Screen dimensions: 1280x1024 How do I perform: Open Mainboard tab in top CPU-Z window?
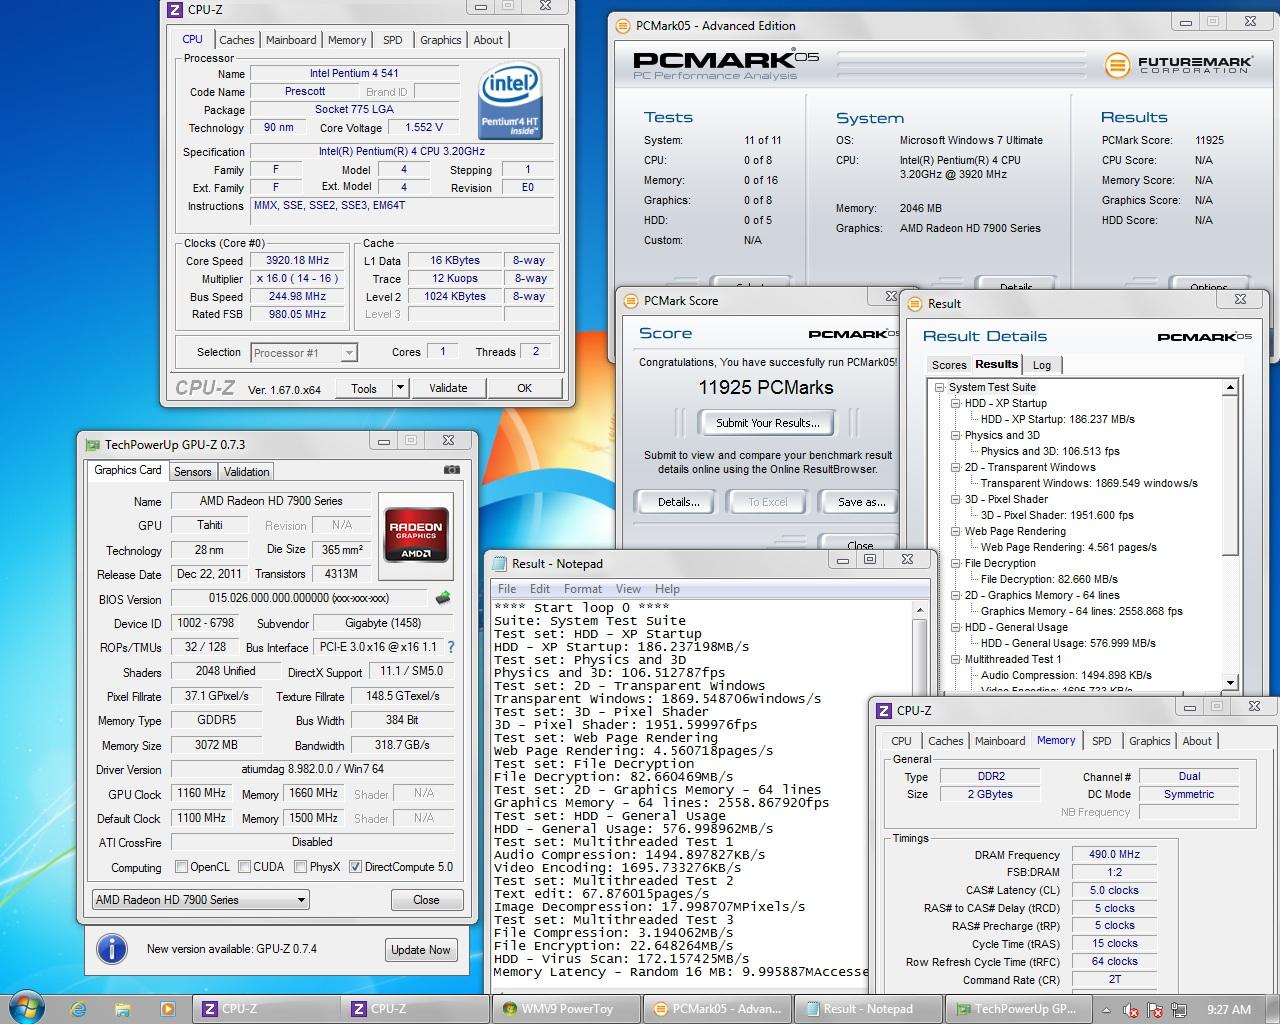coord(291,40)
